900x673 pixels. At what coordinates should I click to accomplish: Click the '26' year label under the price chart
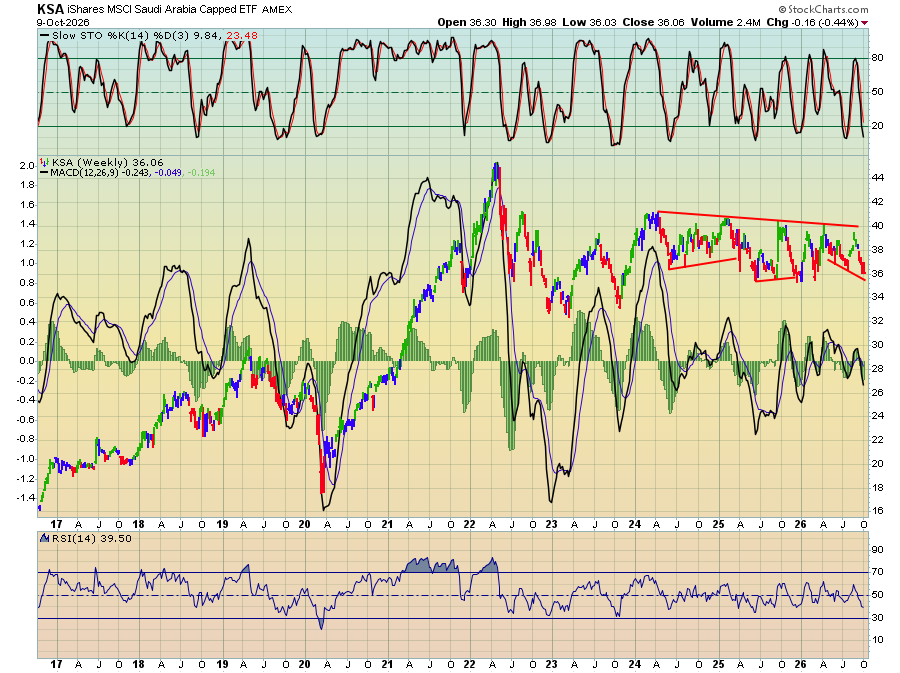[800, 524]
